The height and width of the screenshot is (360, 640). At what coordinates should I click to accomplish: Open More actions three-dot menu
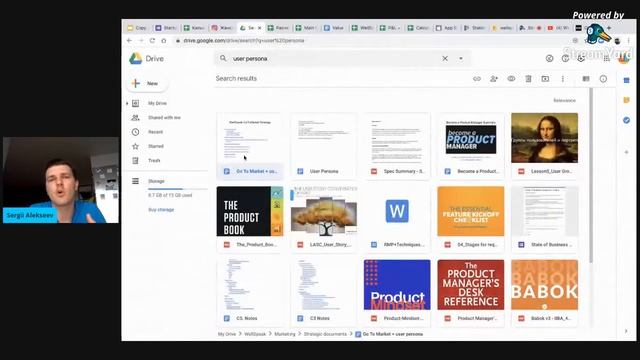(x=562, y=79)
